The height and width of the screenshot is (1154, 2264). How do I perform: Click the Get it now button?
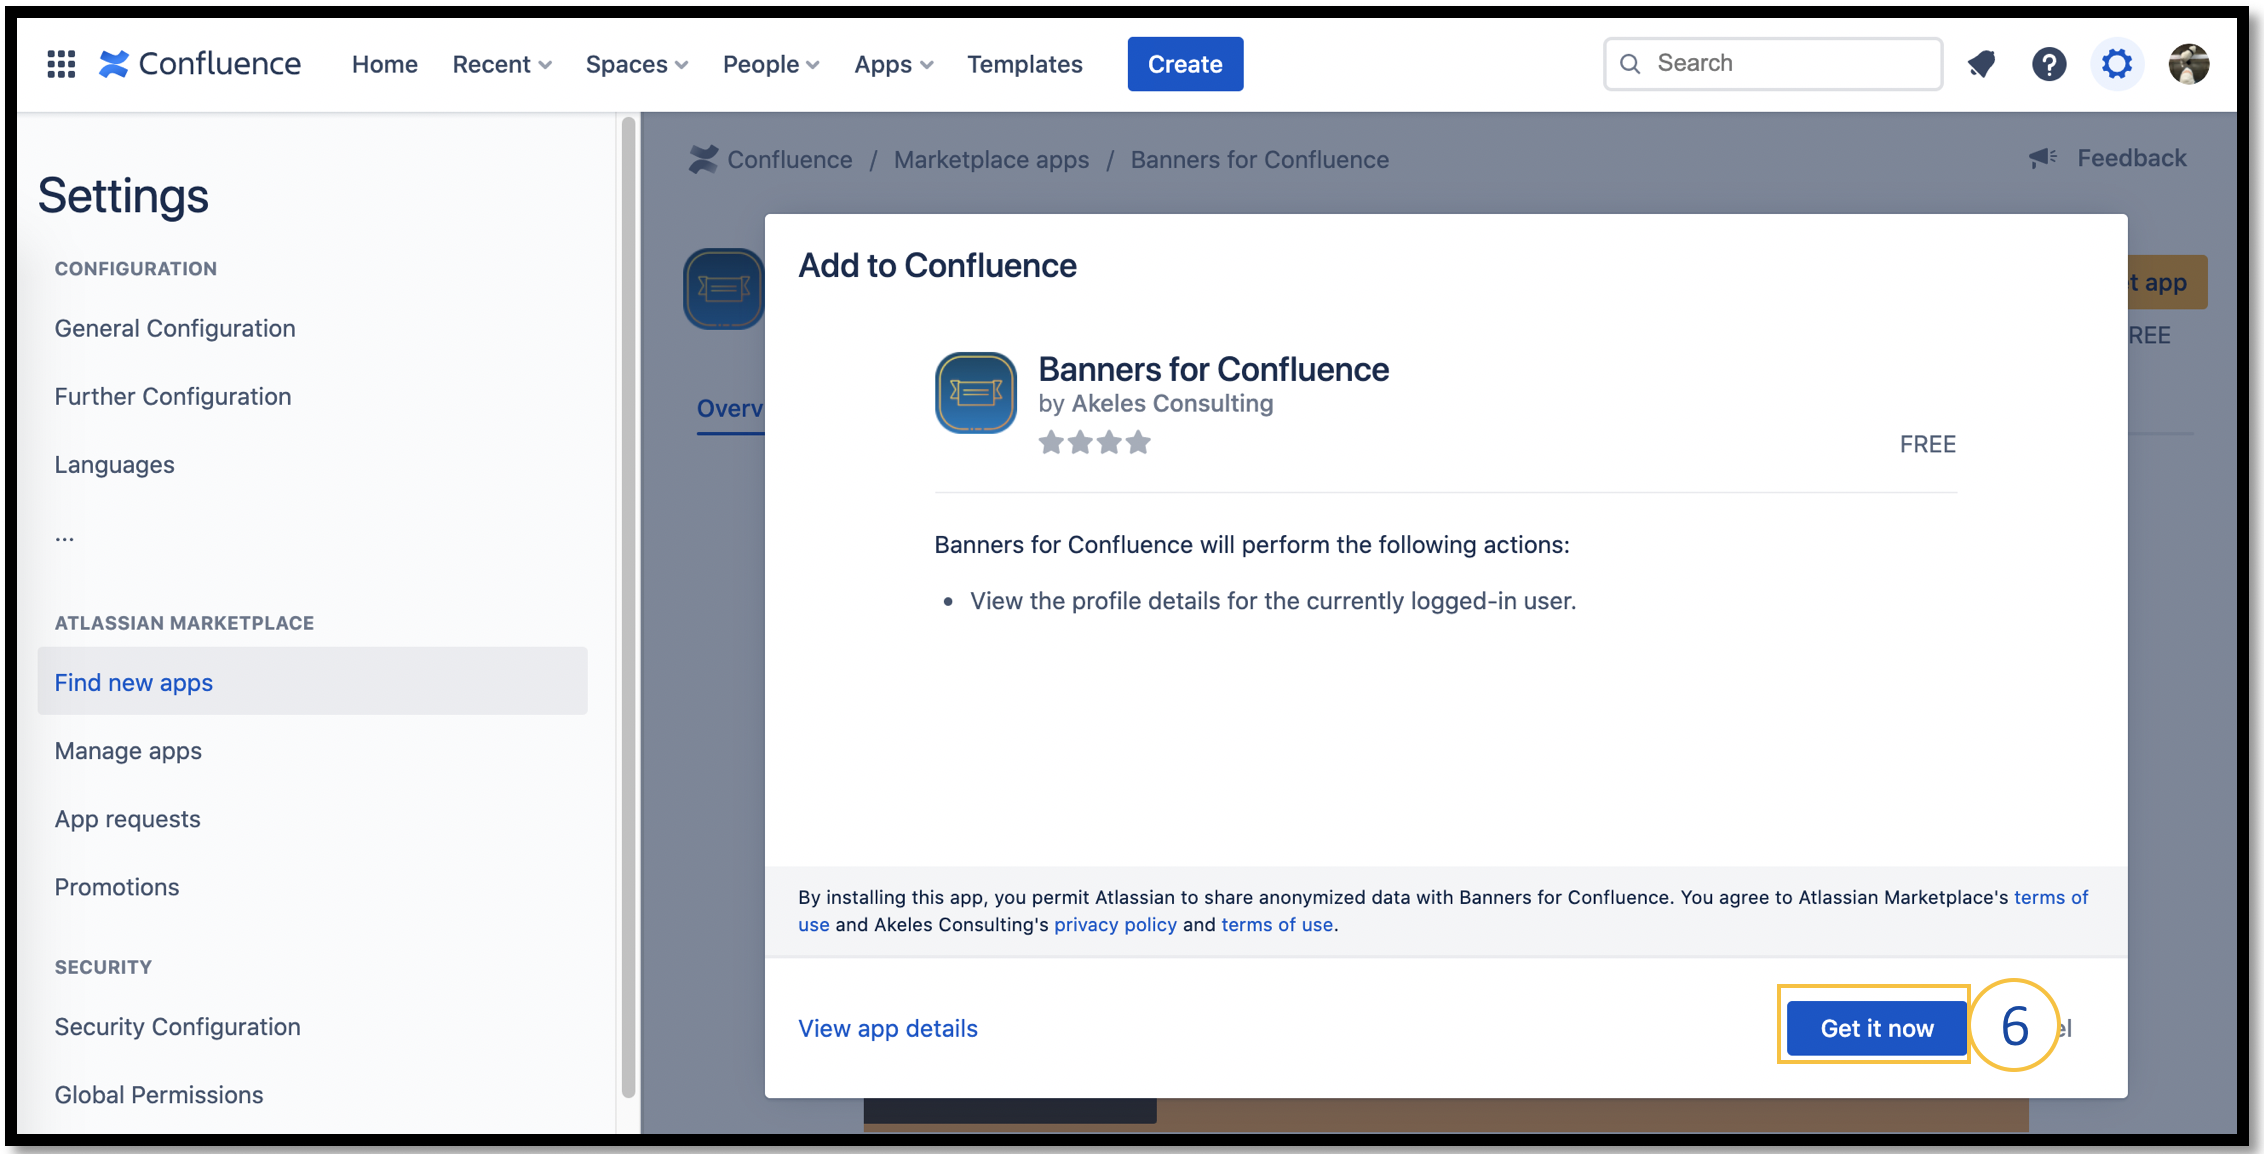[1876, 1028]
